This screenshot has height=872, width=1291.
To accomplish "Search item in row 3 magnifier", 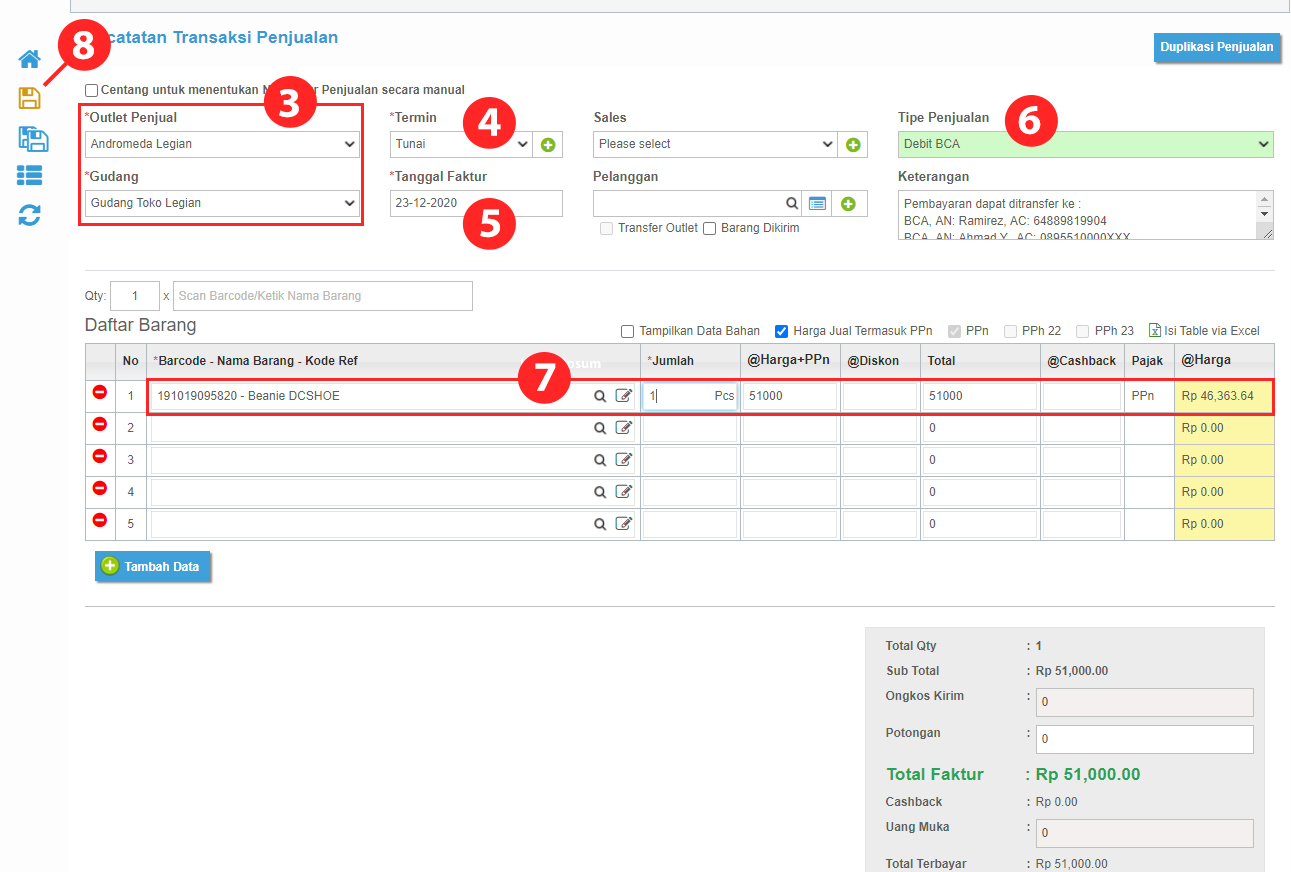I will tap(600, 460).
